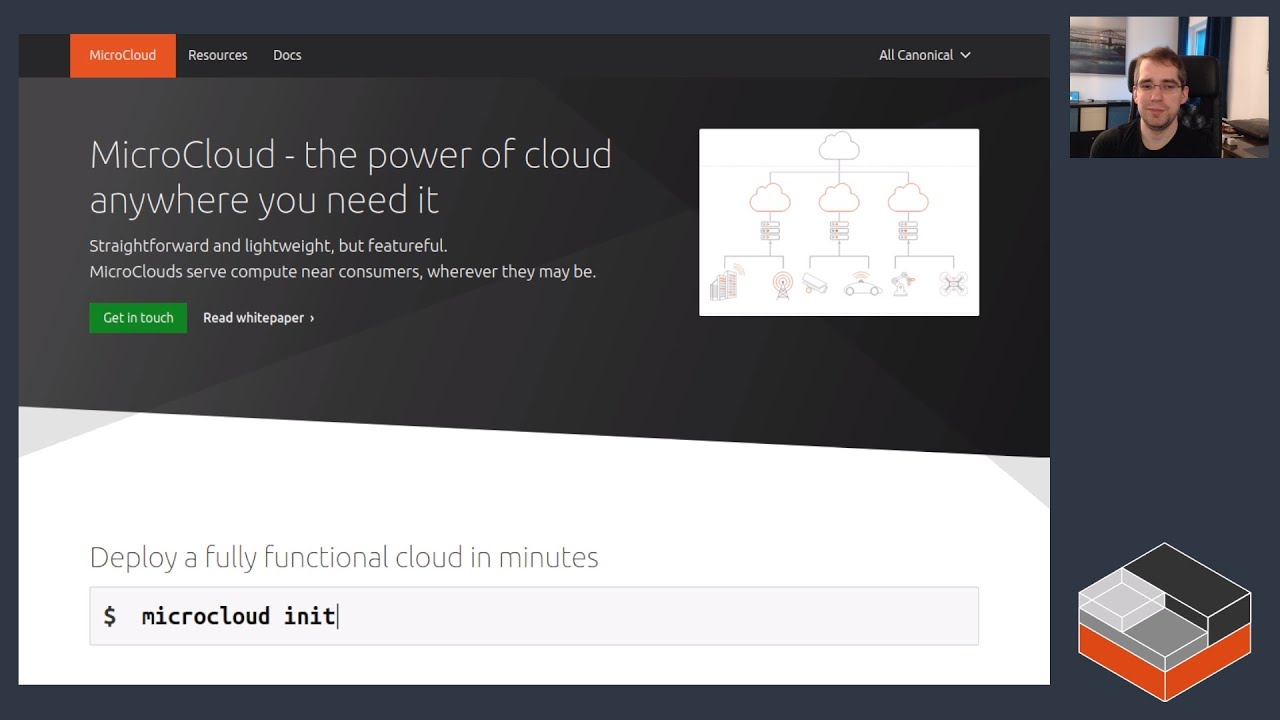
Task: Open the MicroCloud tab
Action: [123, 55]
